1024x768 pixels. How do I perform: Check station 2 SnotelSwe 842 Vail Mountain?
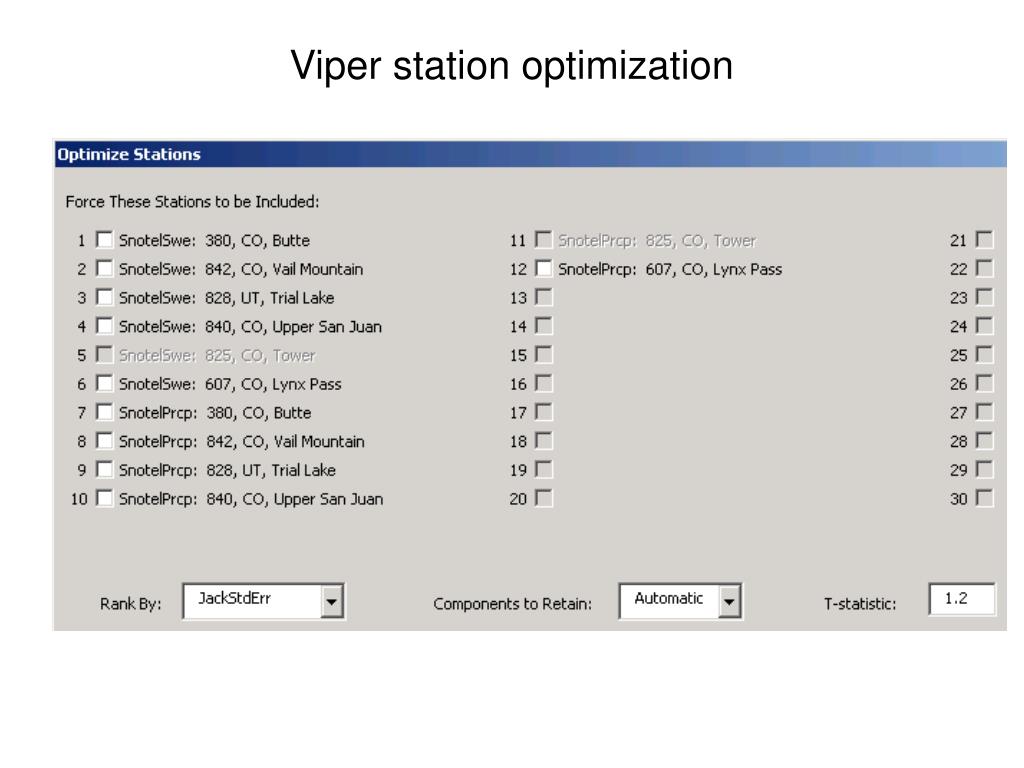coord(104,268)
